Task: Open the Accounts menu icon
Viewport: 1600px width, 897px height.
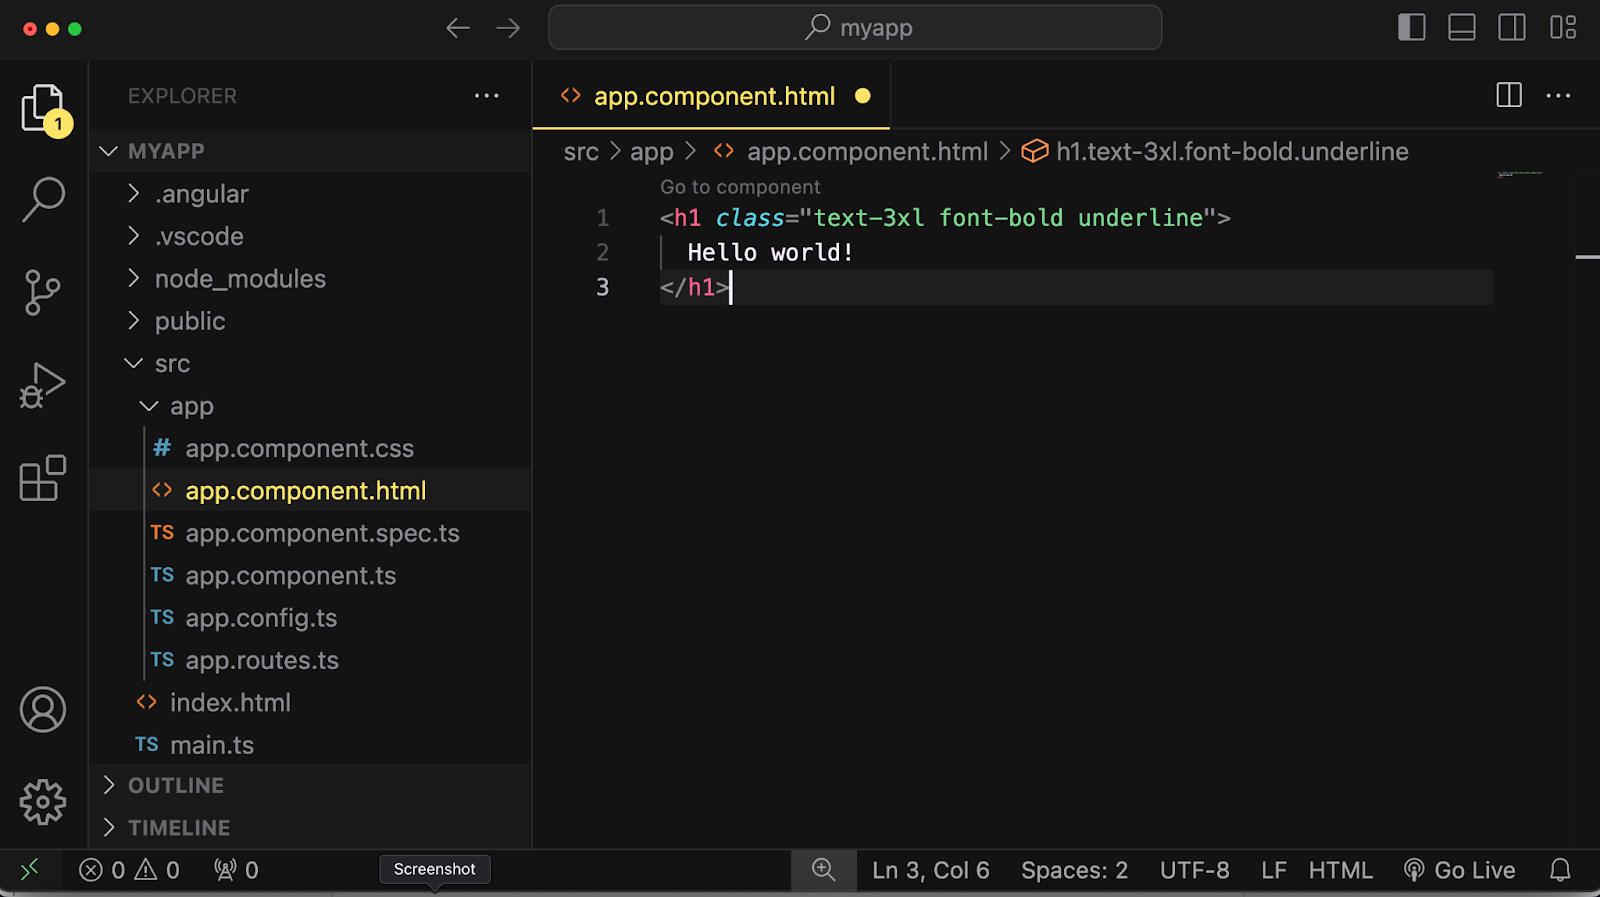Action: 43,710
